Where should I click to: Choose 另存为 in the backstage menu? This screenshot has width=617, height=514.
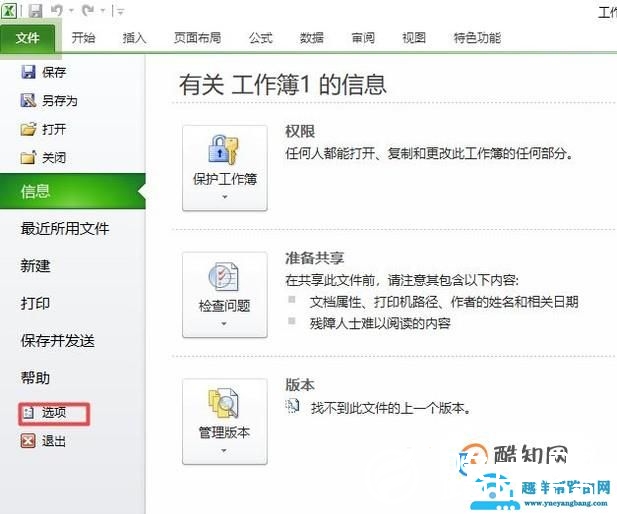coord(60,101)
